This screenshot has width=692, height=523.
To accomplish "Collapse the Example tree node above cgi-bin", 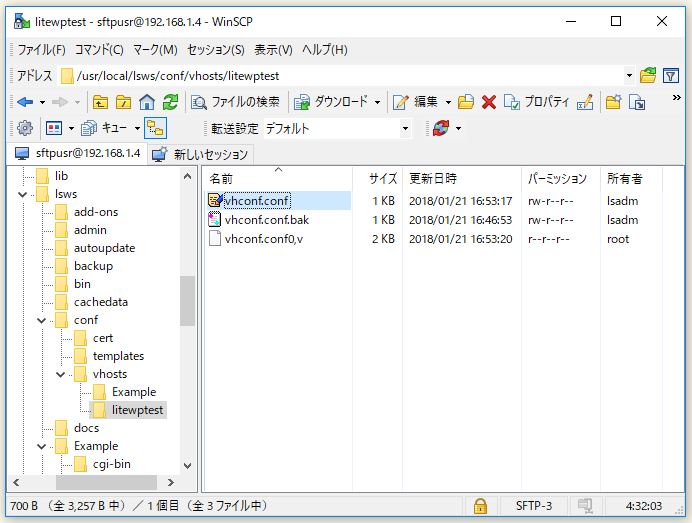I will [x=41, y=446].
